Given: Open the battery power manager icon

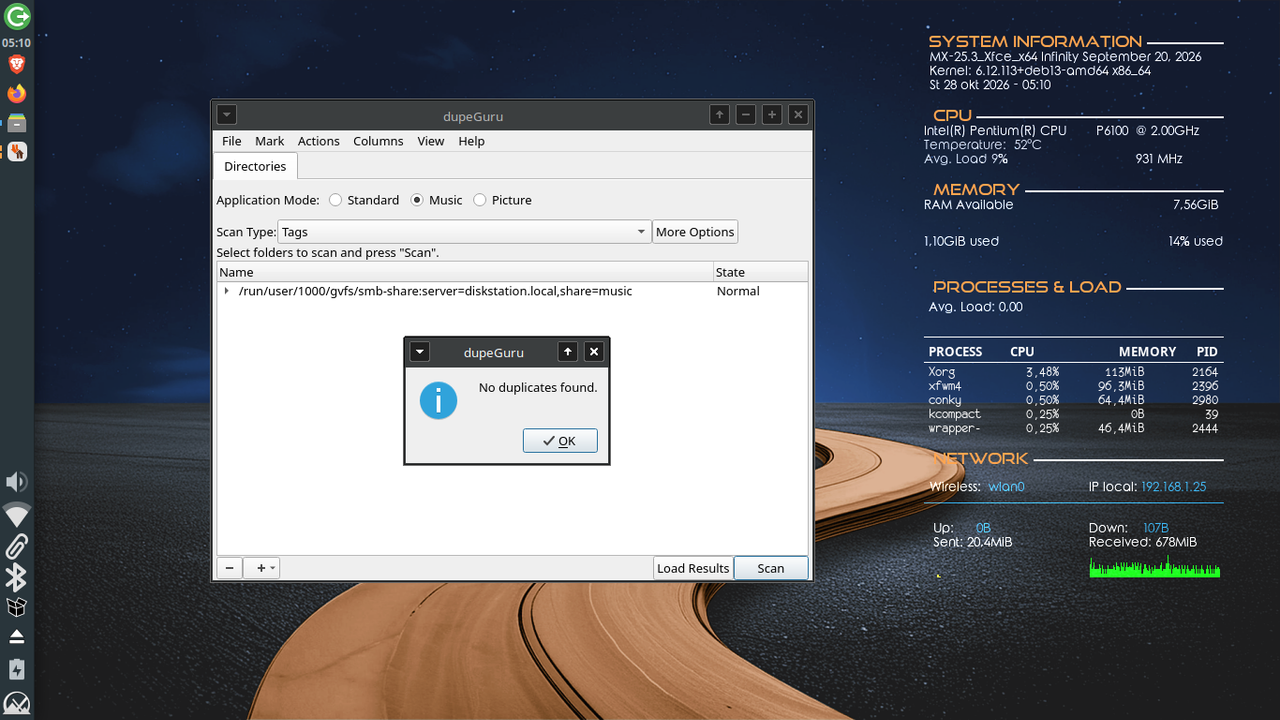Looking at the screenshot, I should coord(16,669).
